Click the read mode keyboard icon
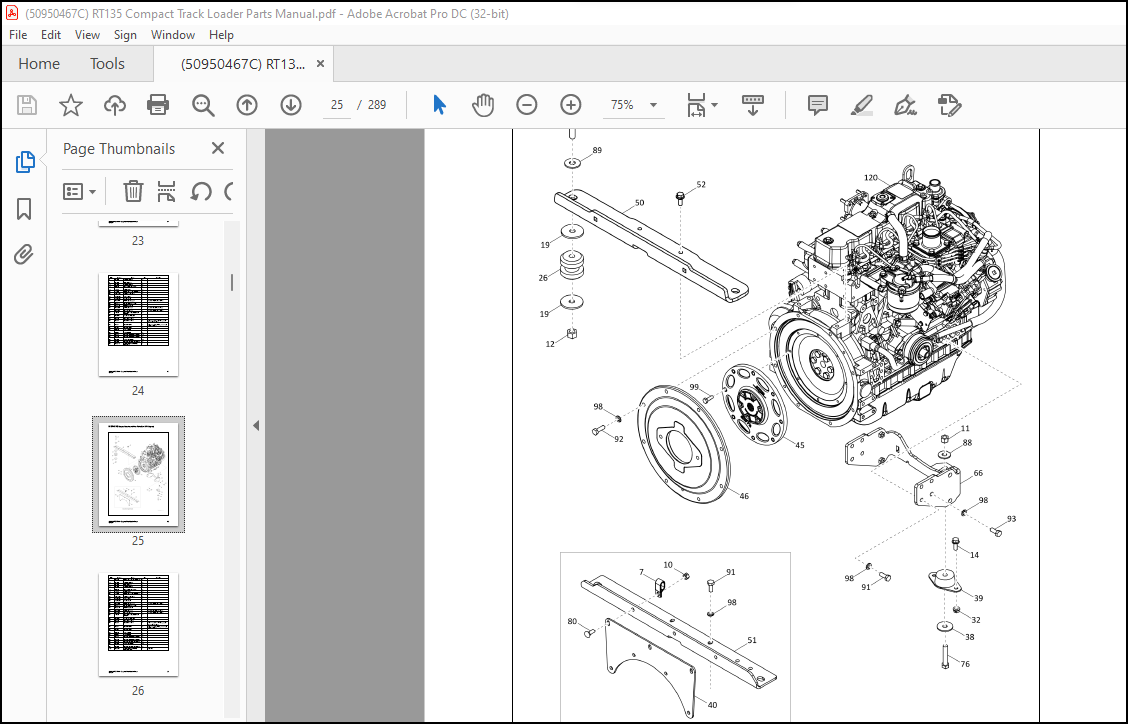The height and width of the screenshot is (724, 1128). click(x=752, y=105)
